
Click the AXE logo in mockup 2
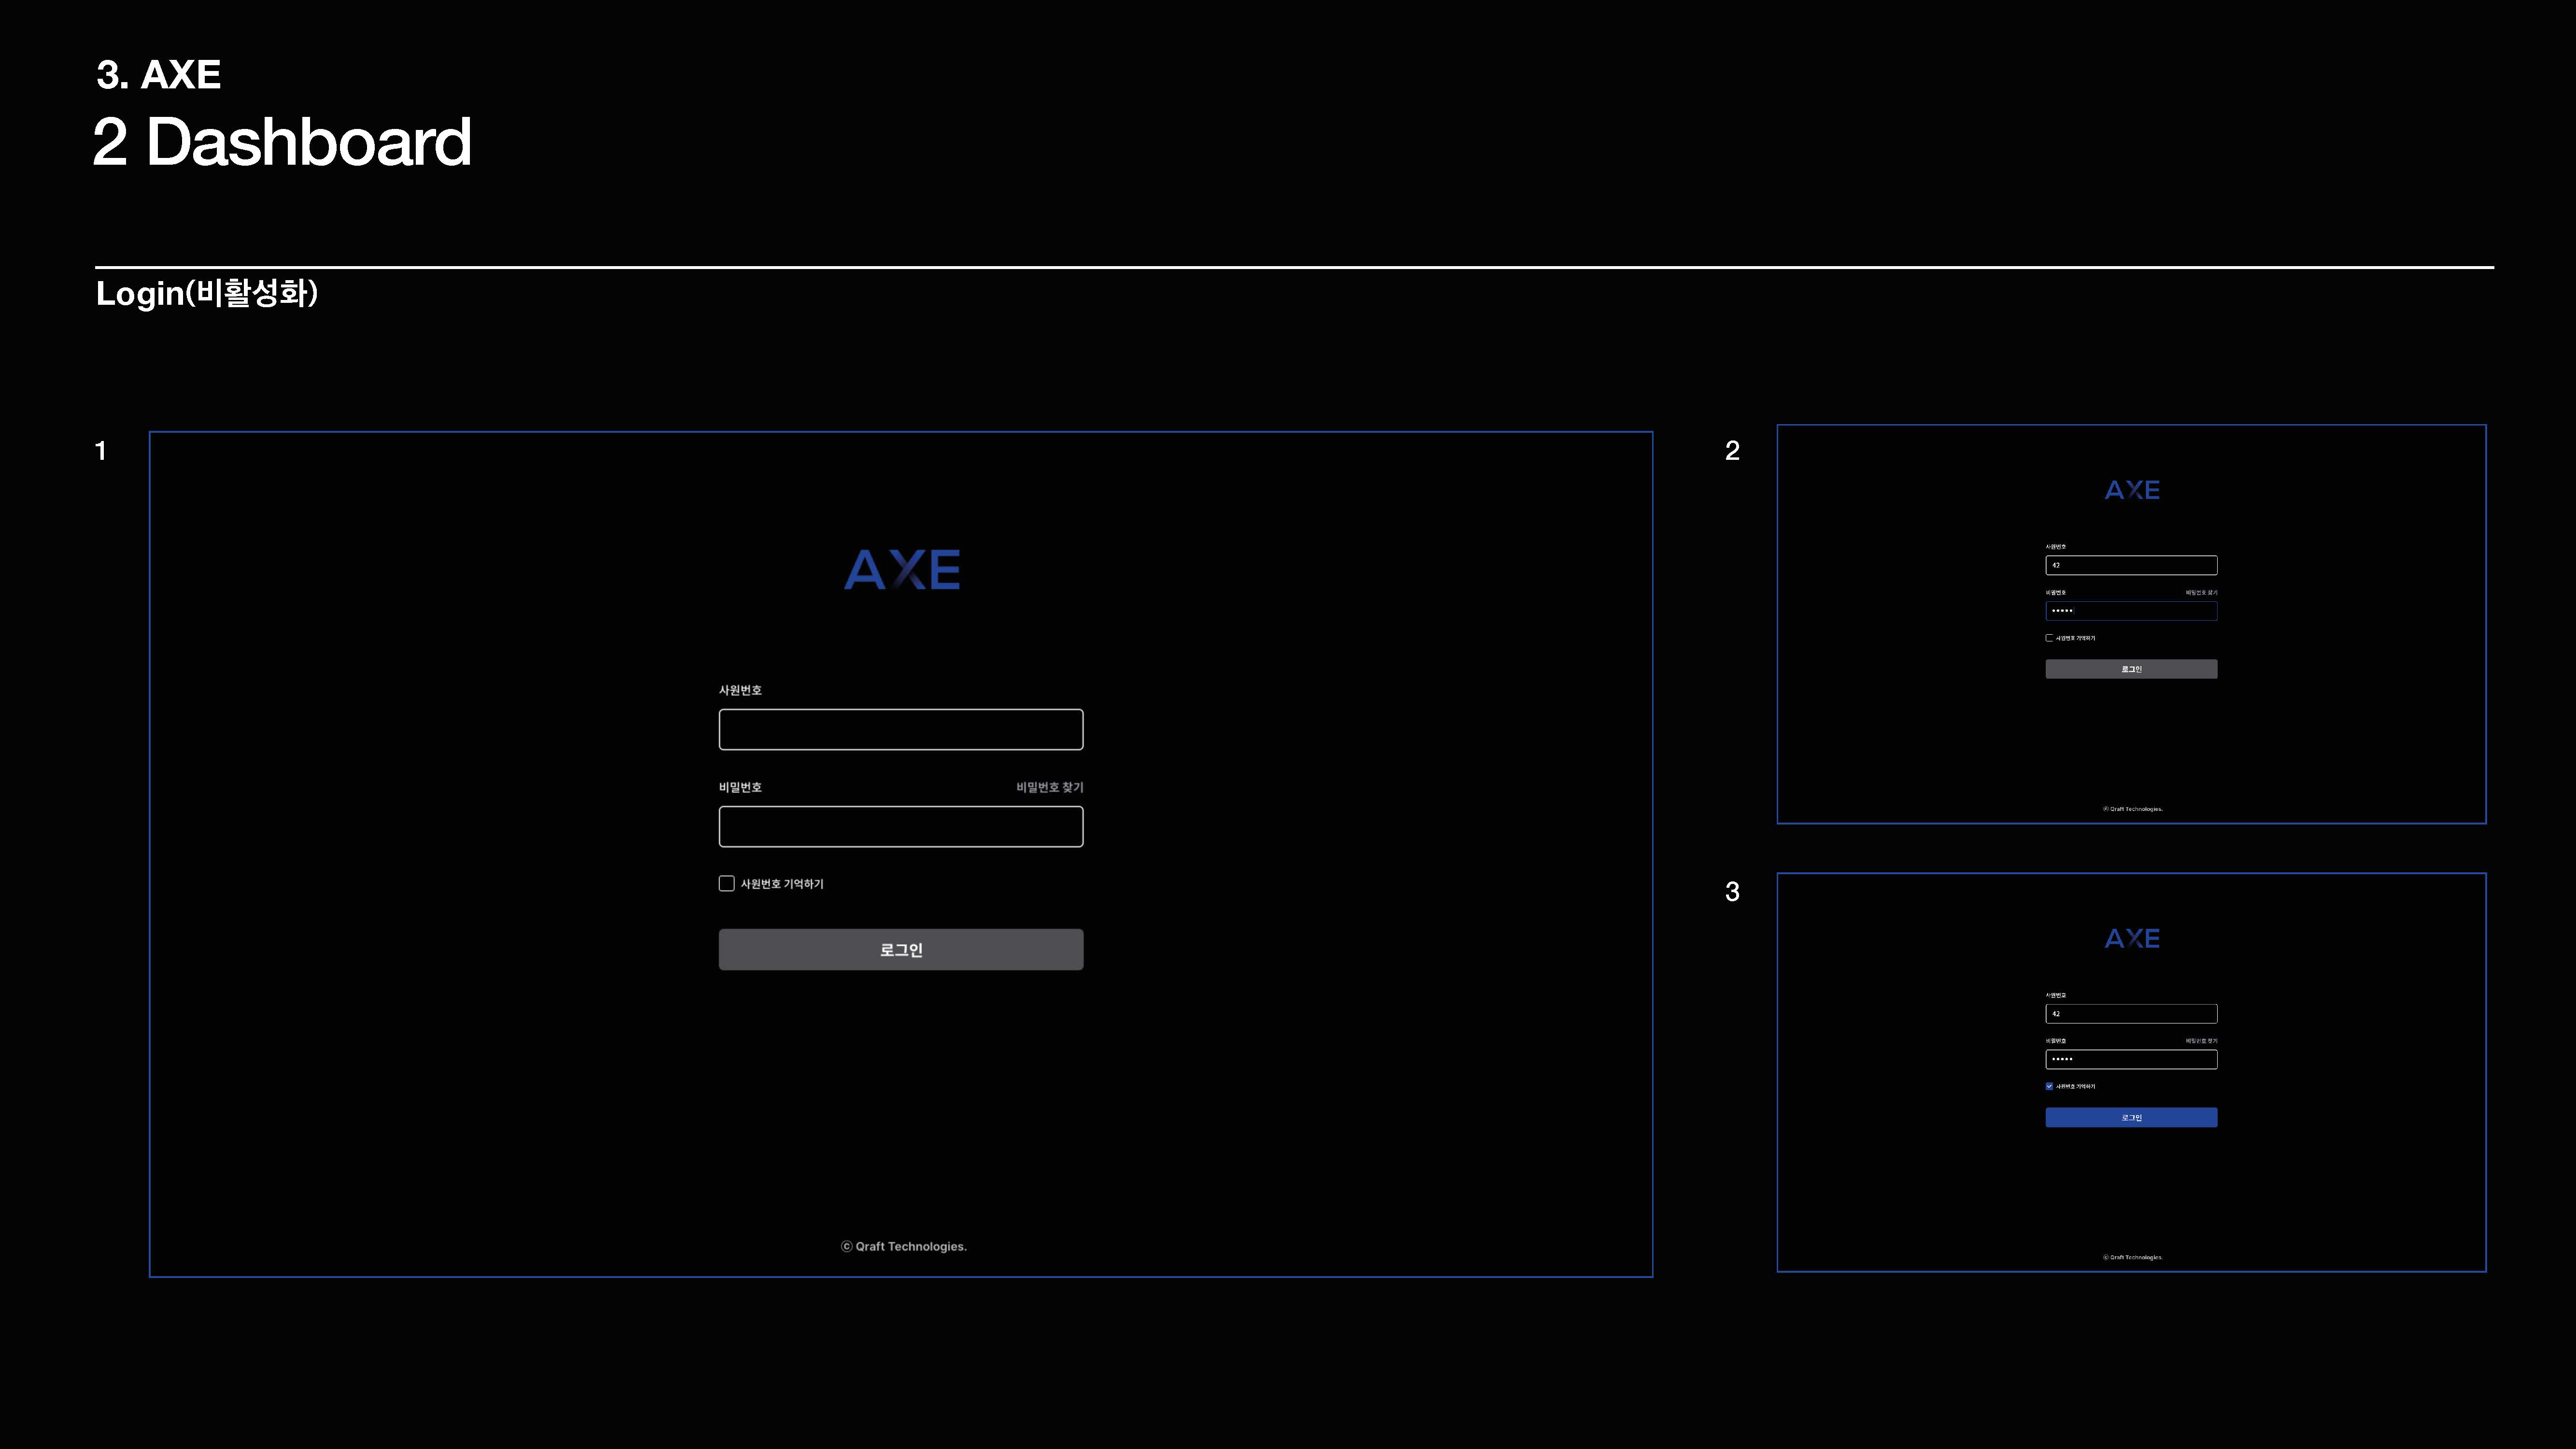pos(2131,490)
